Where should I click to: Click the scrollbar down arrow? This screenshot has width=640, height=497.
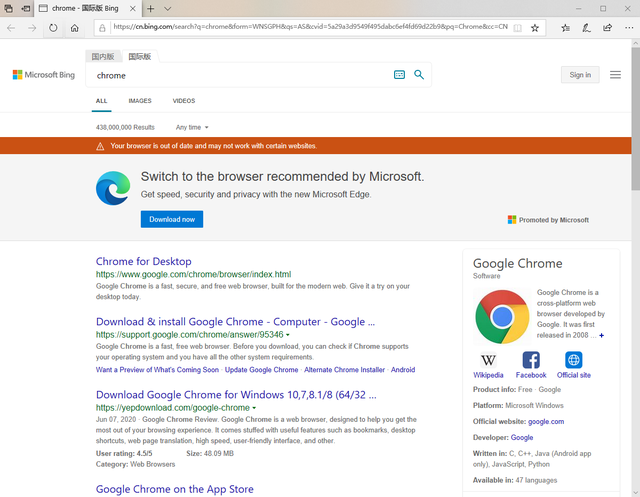[x=636, y=493]
